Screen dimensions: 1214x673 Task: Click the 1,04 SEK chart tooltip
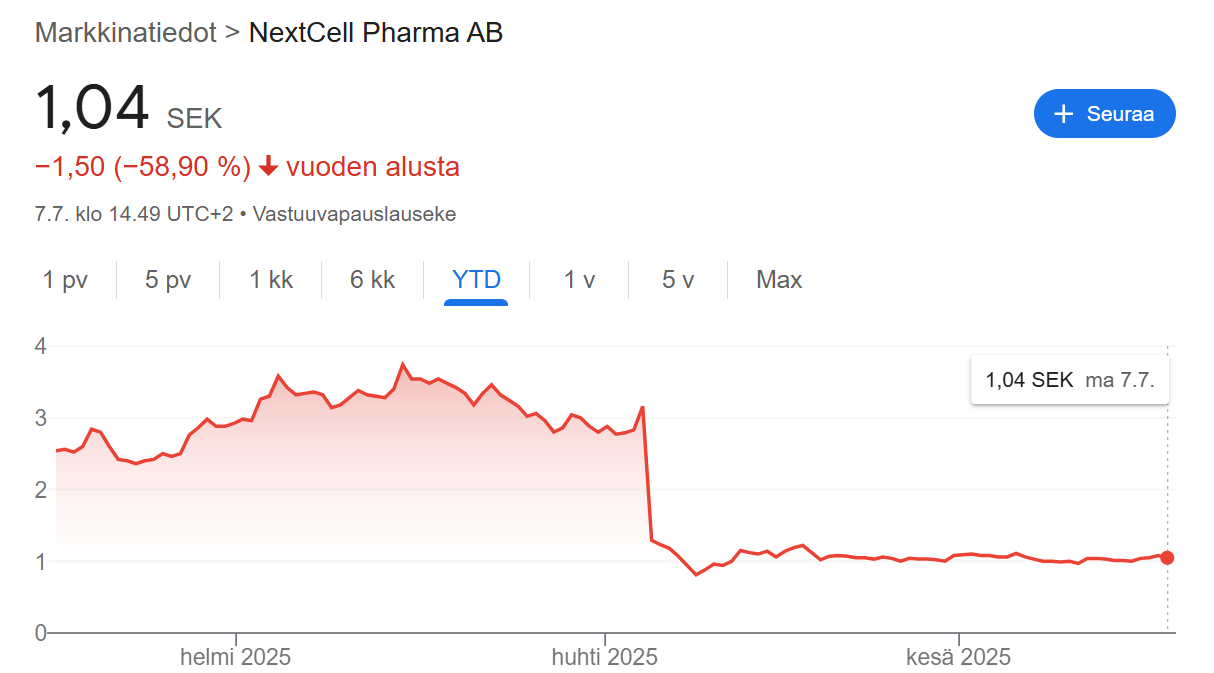pos(1070,380)
